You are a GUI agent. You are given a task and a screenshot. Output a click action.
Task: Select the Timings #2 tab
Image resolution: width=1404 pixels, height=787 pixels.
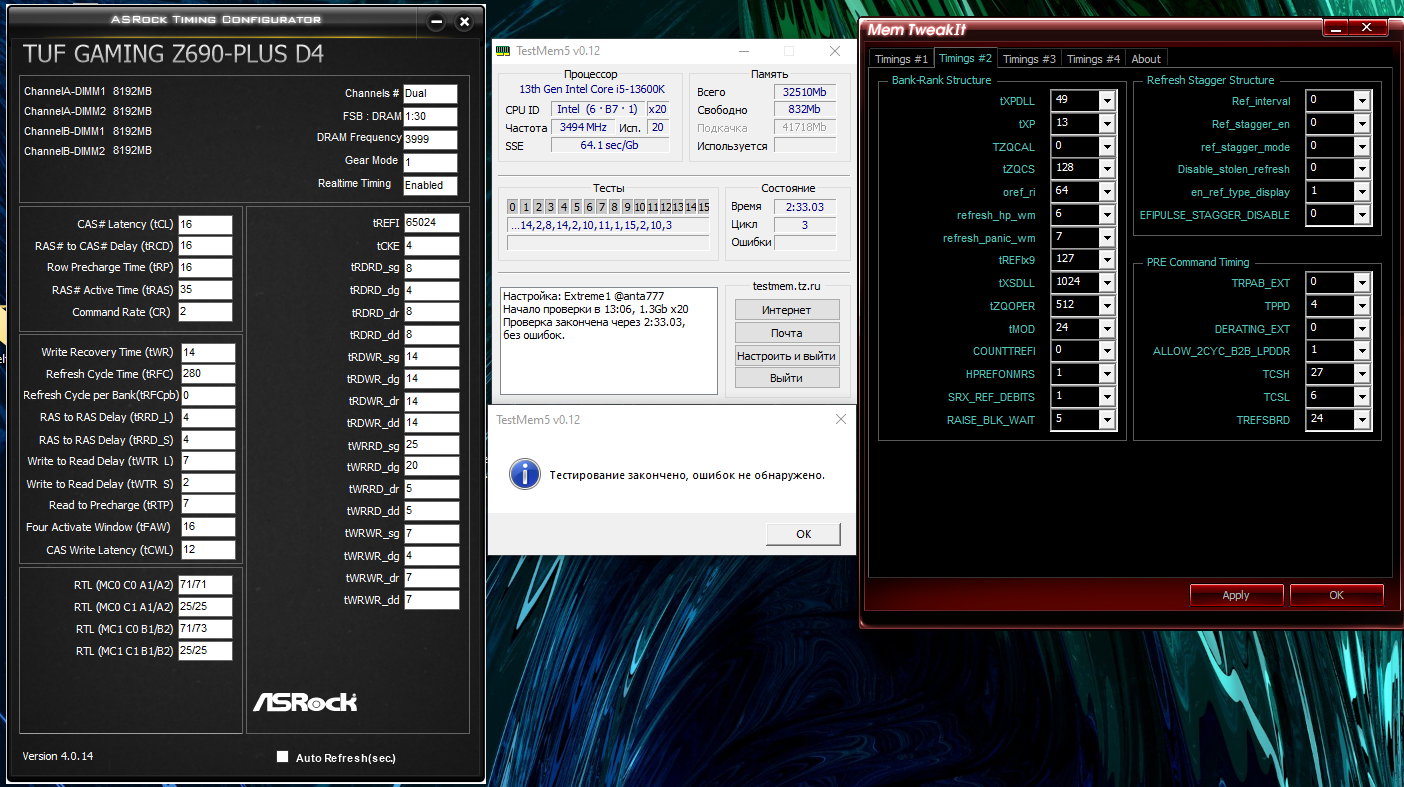[x=966, y=58]
